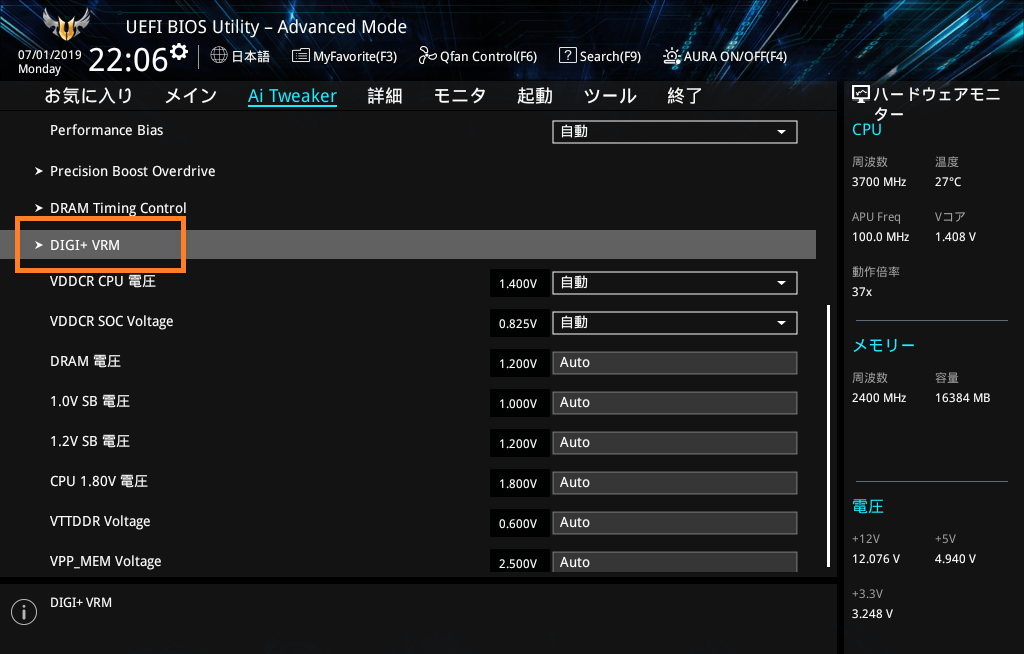The image size is (1024, 654).
Task: Click the 1.0V SB 電圧 label
Action: 90,401
